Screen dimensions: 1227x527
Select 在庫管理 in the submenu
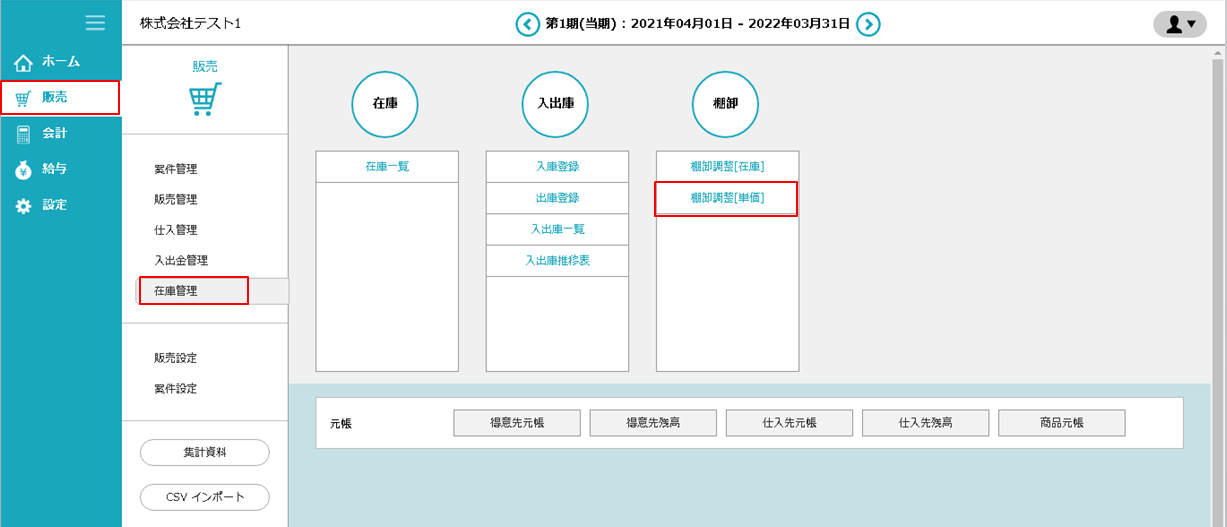tap(176, 291)
